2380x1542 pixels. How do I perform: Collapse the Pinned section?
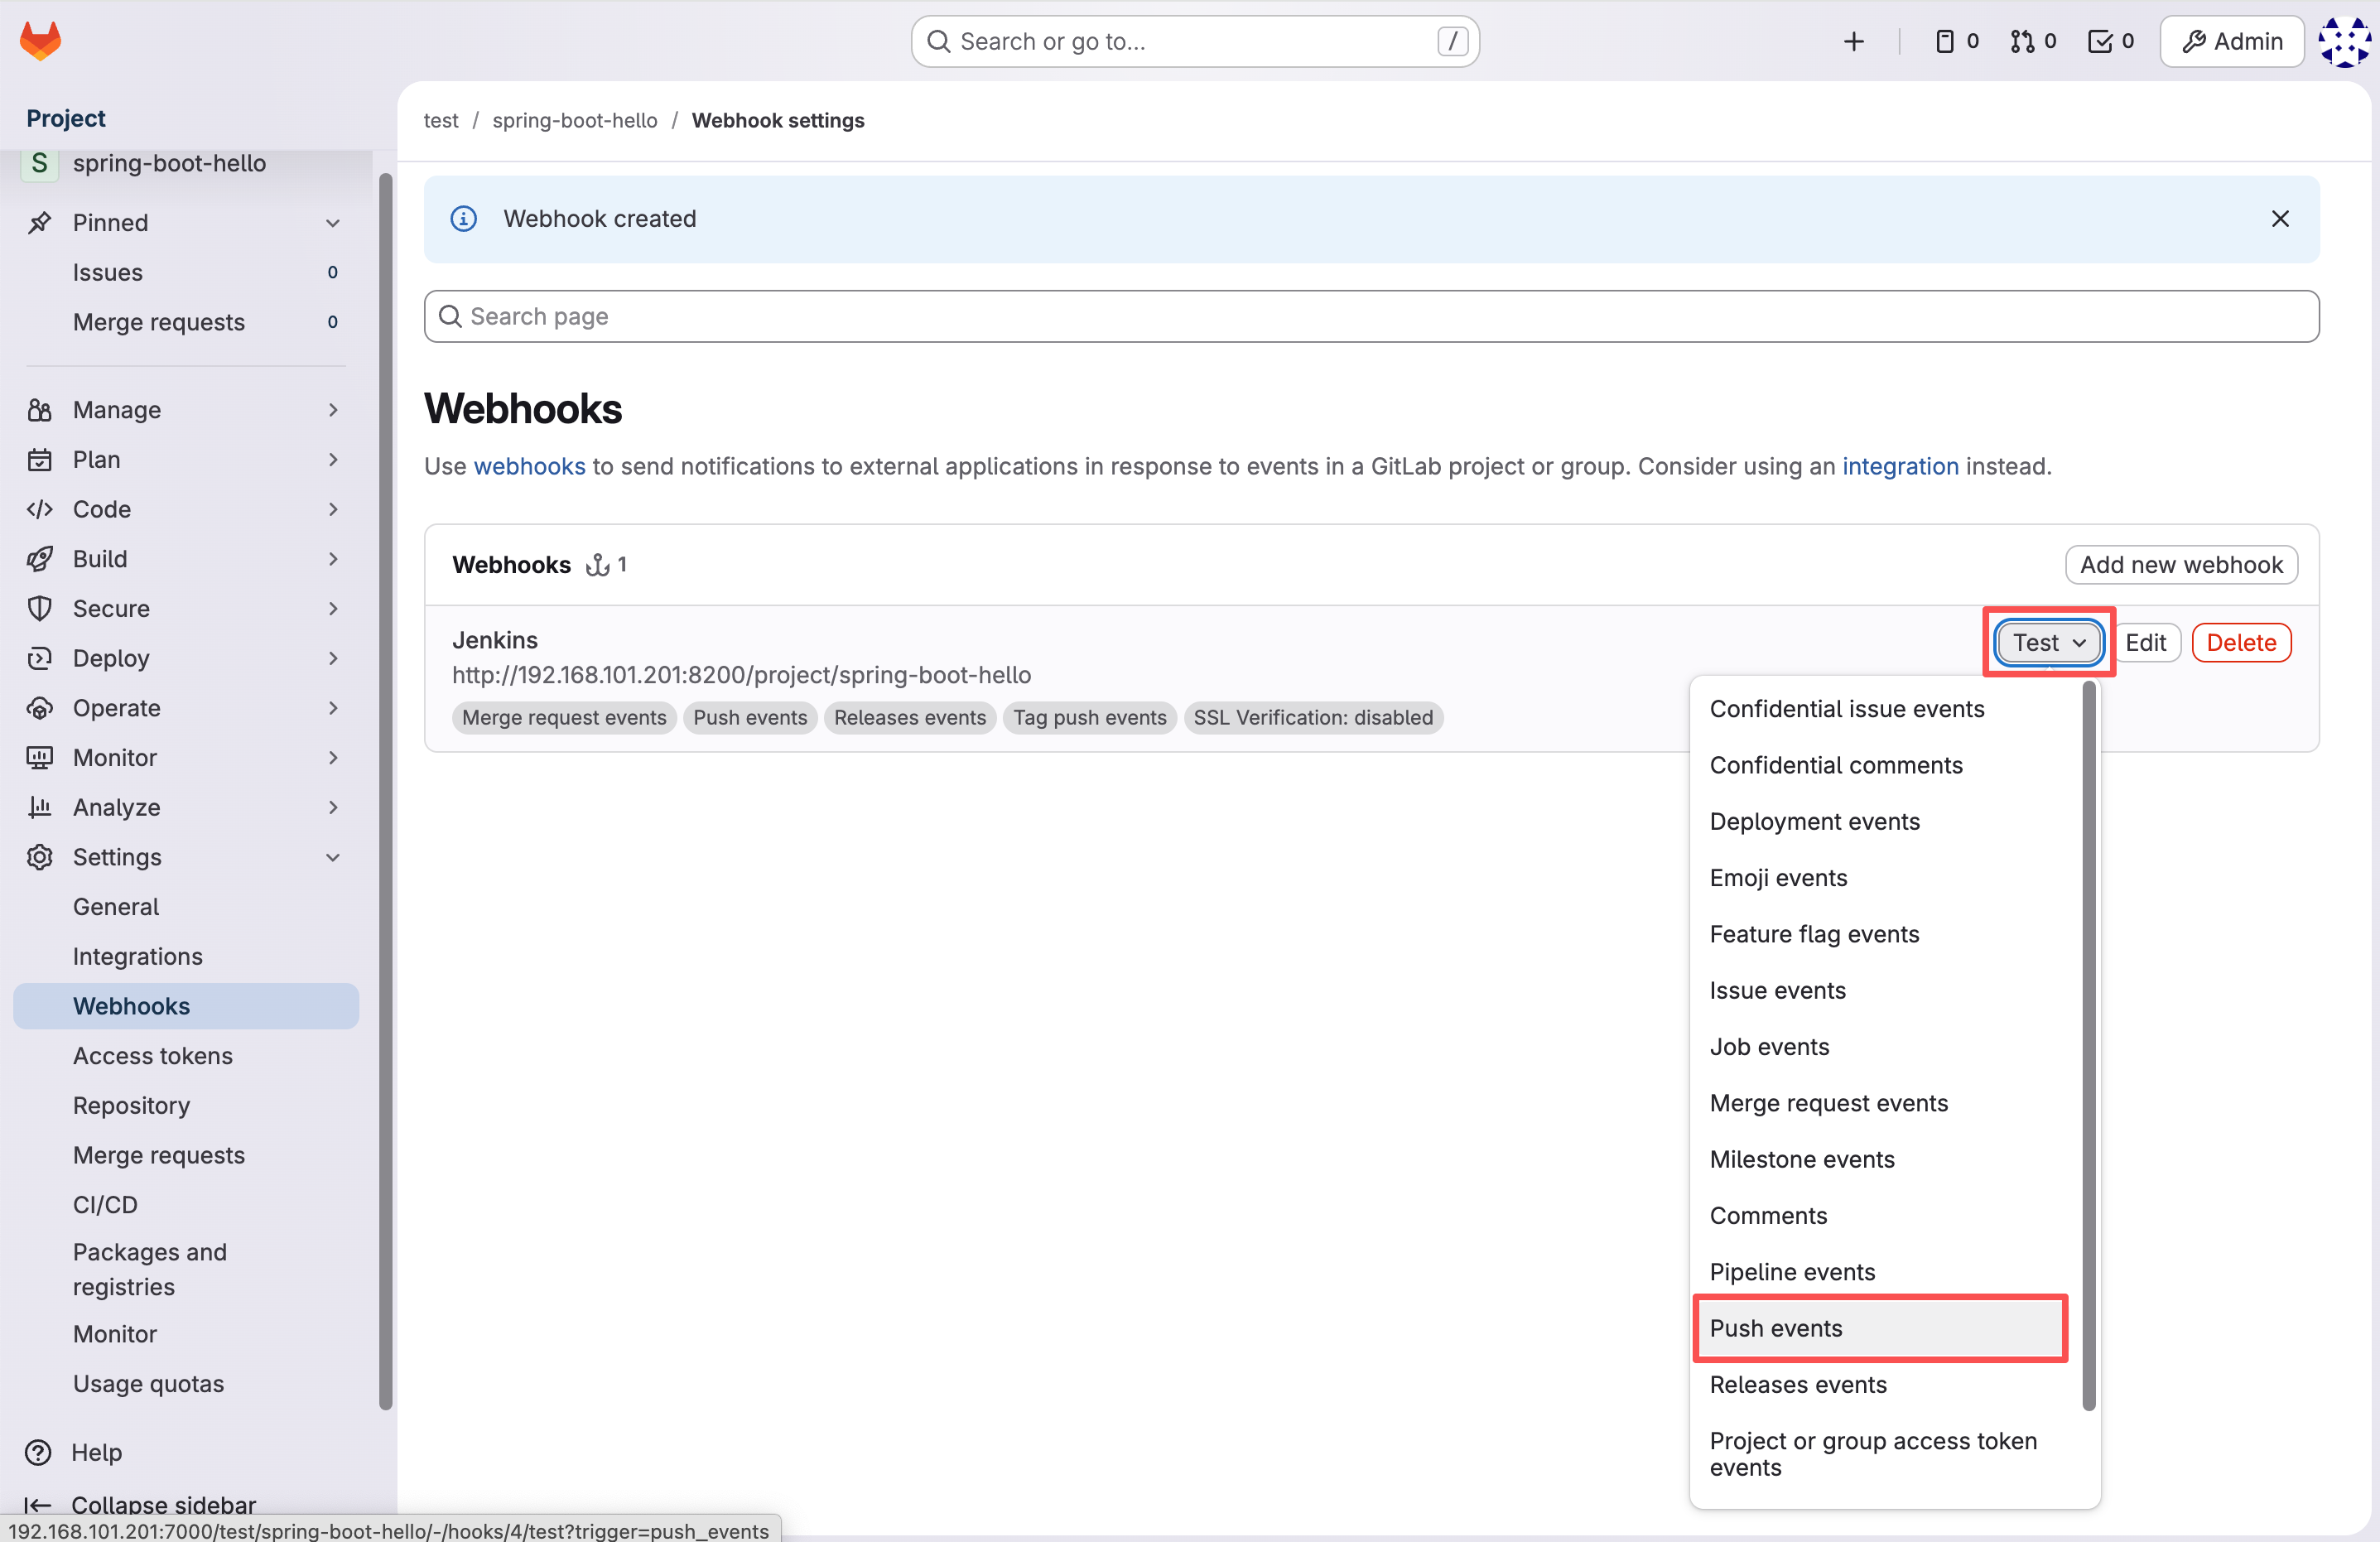pyautogui.click(x=333, y=223)
